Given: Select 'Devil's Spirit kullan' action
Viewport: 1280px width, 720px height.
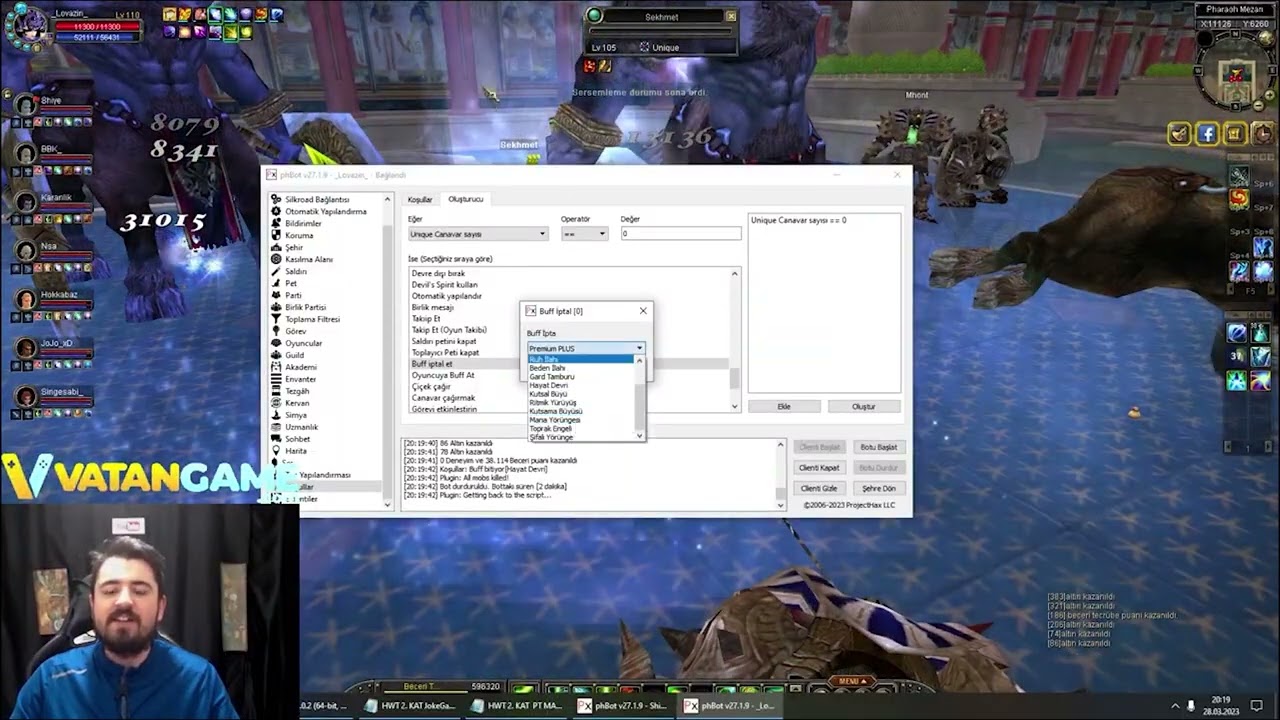Looking at the screenshot, I should tap(570, 285).
